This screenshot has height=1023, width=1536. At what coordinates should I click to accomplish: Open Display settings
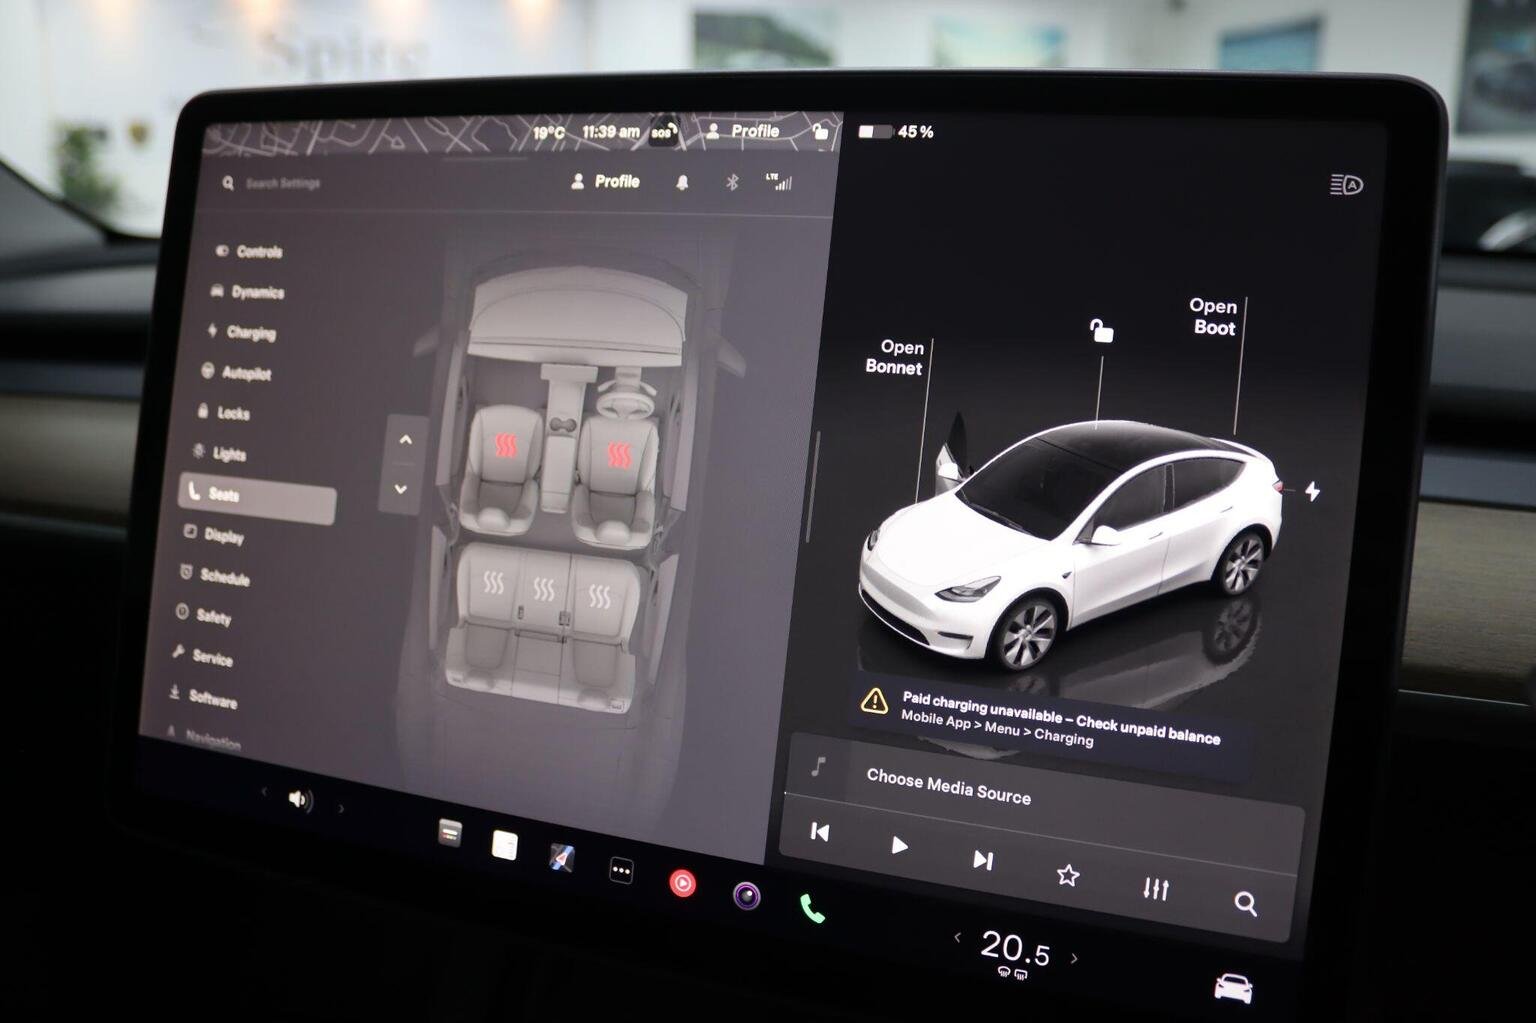pos(214,535)
